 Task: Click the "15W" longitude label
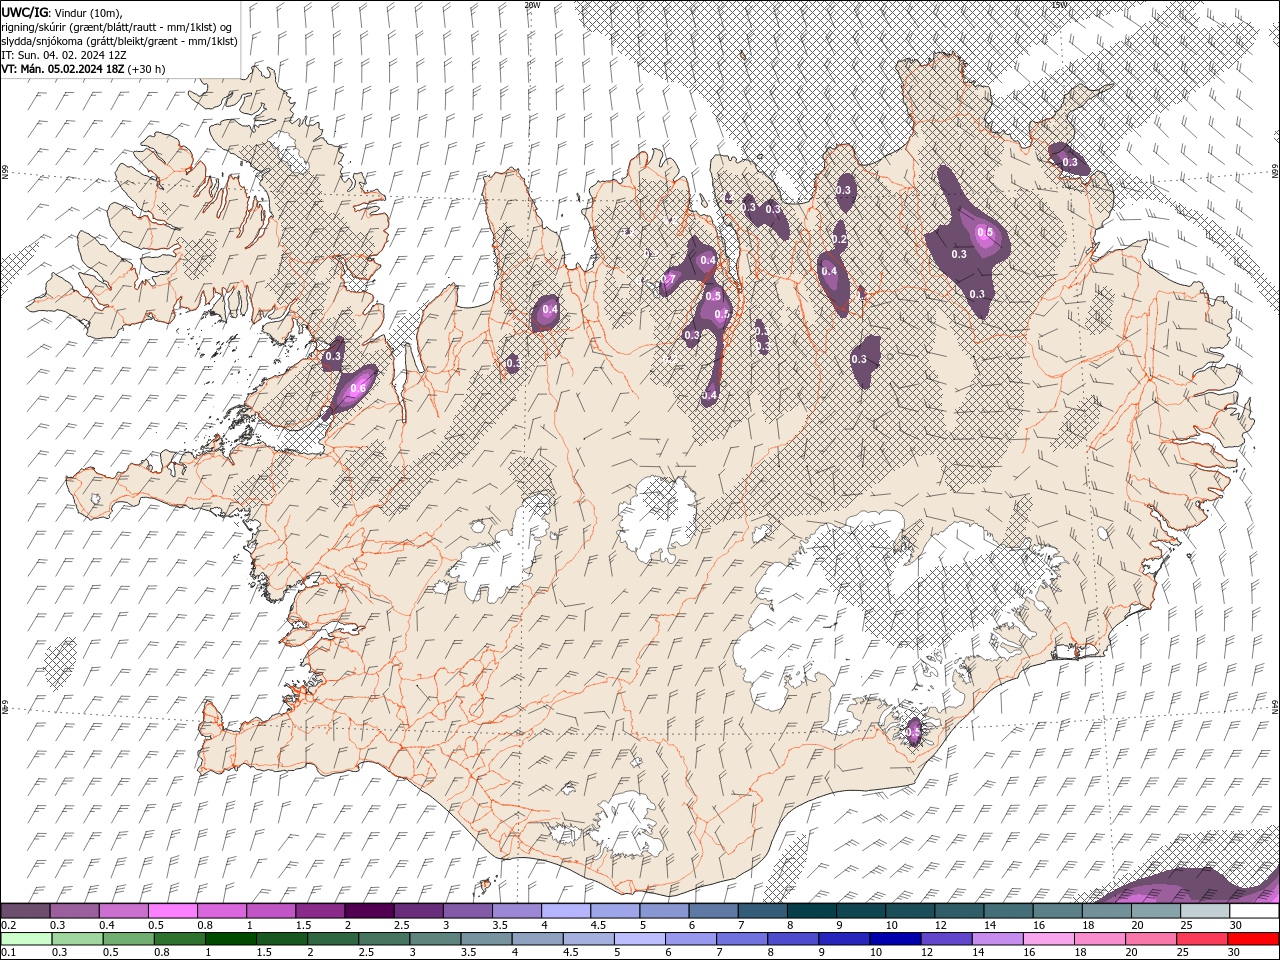tap(1059, 5)
